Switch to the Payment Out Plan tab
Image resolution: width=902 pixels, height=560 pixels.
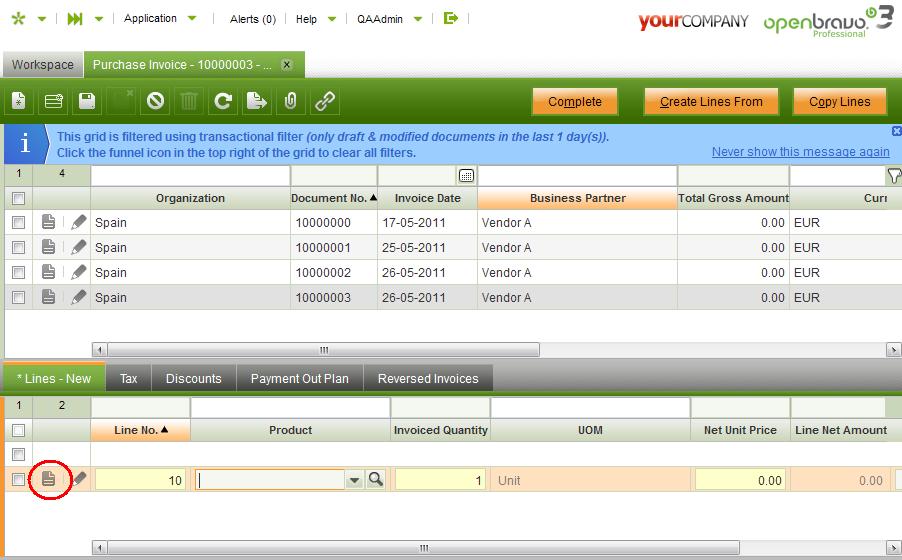tap(299, 379)
